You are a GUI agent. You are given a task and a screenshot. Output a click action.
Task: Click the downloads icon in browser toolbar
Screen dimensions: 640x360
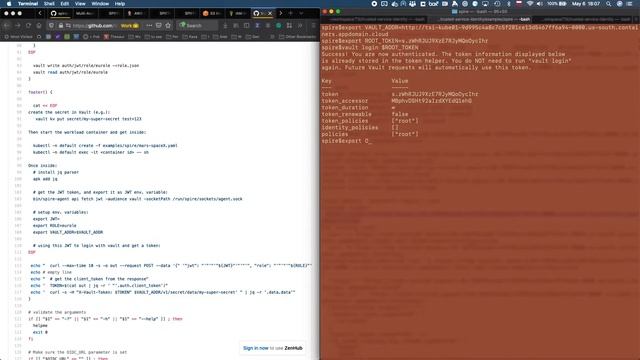pos(225,25)
